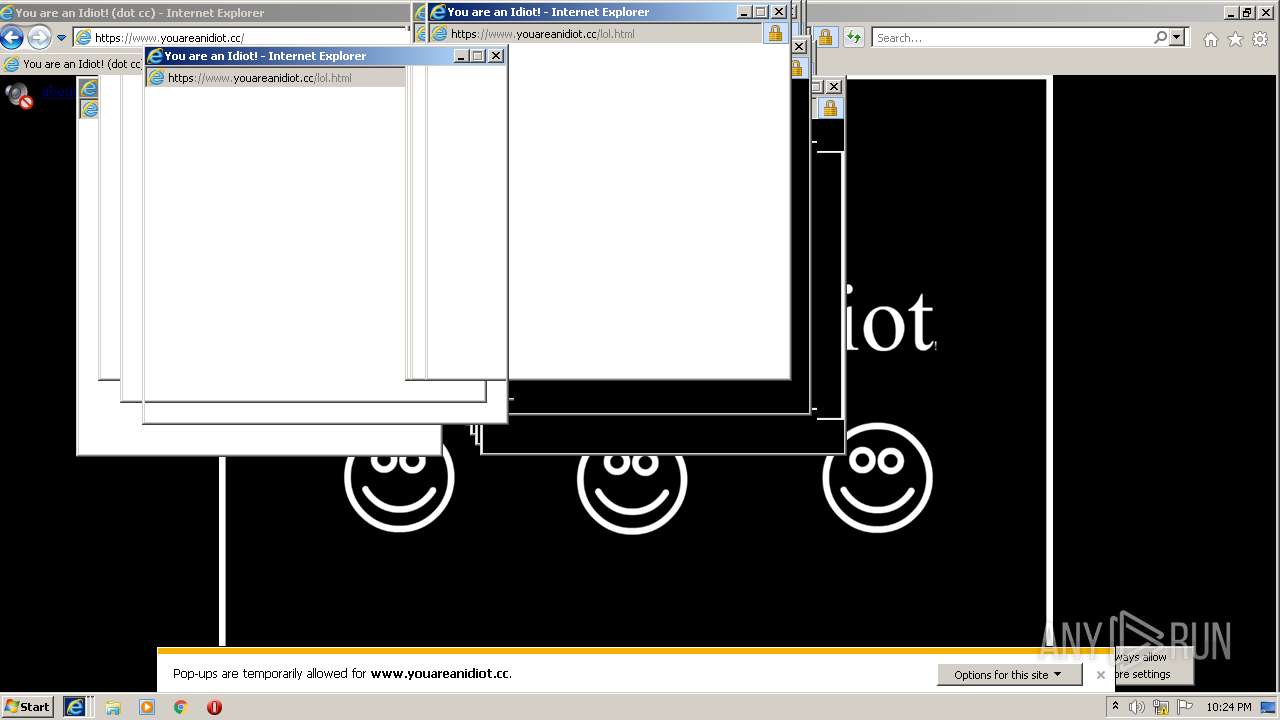Select the 'You are an Idiot! (dot cc)' tab
Screen dimensions: 1280x720
pyautogui.click(x=72, y=64)
